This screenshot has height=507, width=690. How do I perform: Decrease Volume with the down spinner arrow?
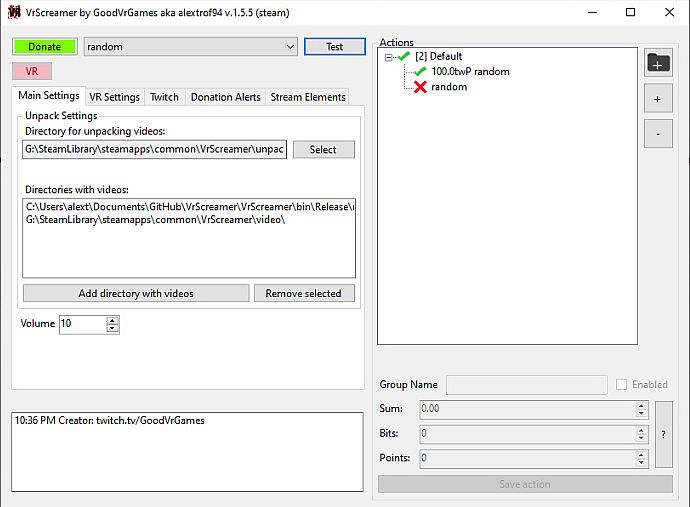coord(112,328)
